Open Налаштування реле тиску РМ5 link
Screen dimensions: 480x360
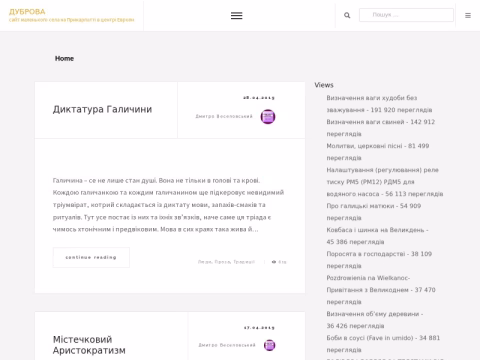tap(385, 182)
